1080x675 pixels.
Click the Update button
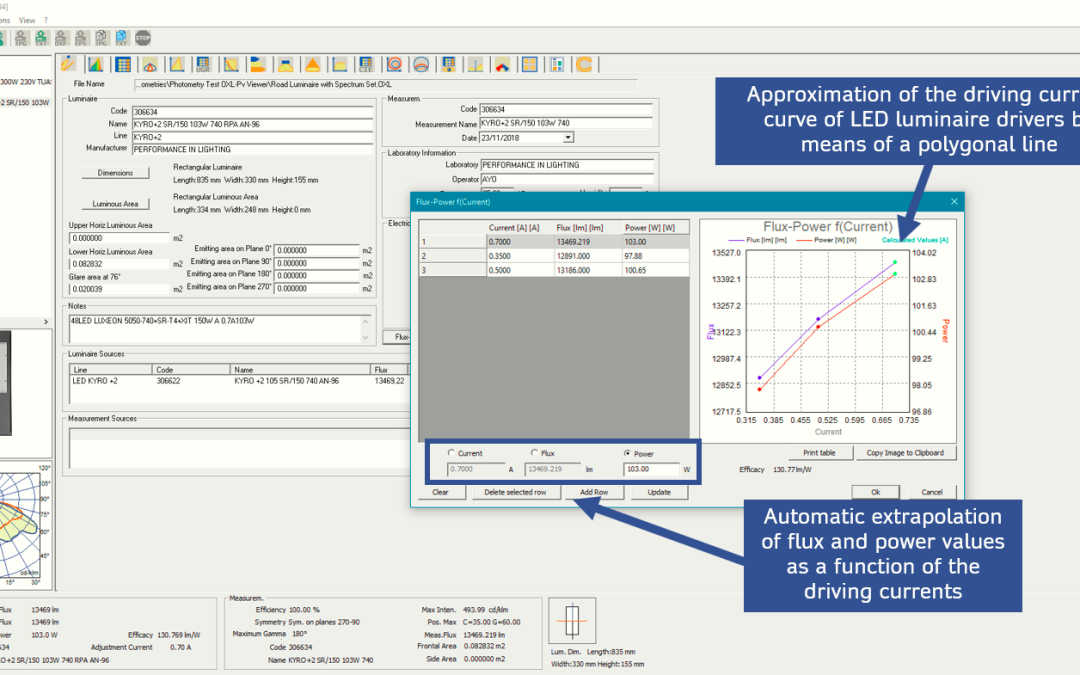(x=659, y=492)
